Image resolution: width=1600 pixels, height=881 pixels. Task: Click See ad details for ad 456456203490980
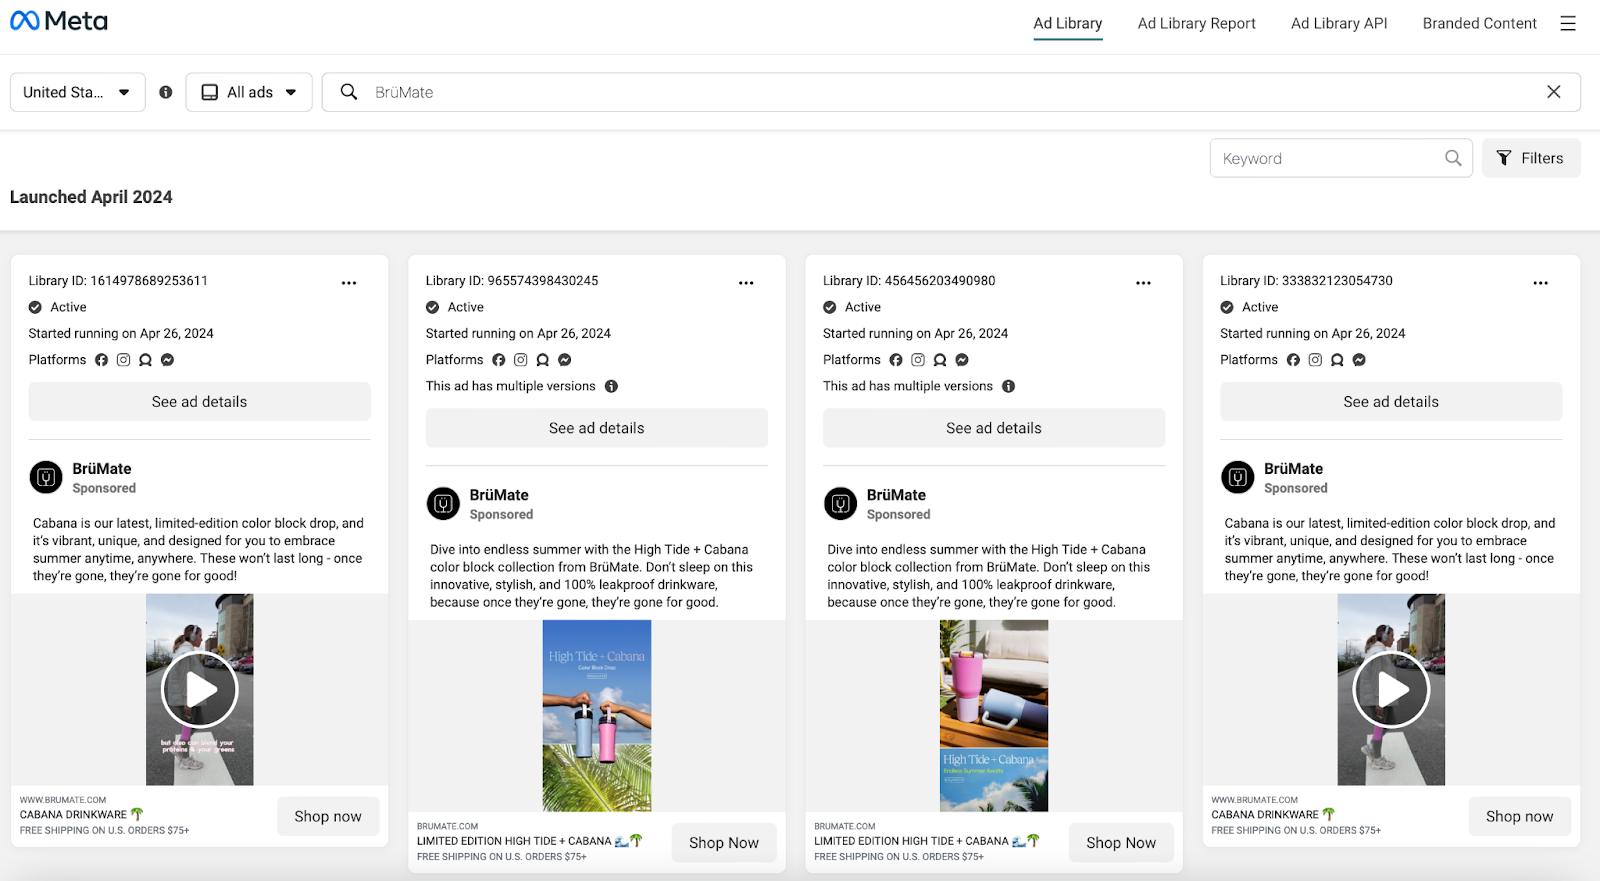point(993,428)
